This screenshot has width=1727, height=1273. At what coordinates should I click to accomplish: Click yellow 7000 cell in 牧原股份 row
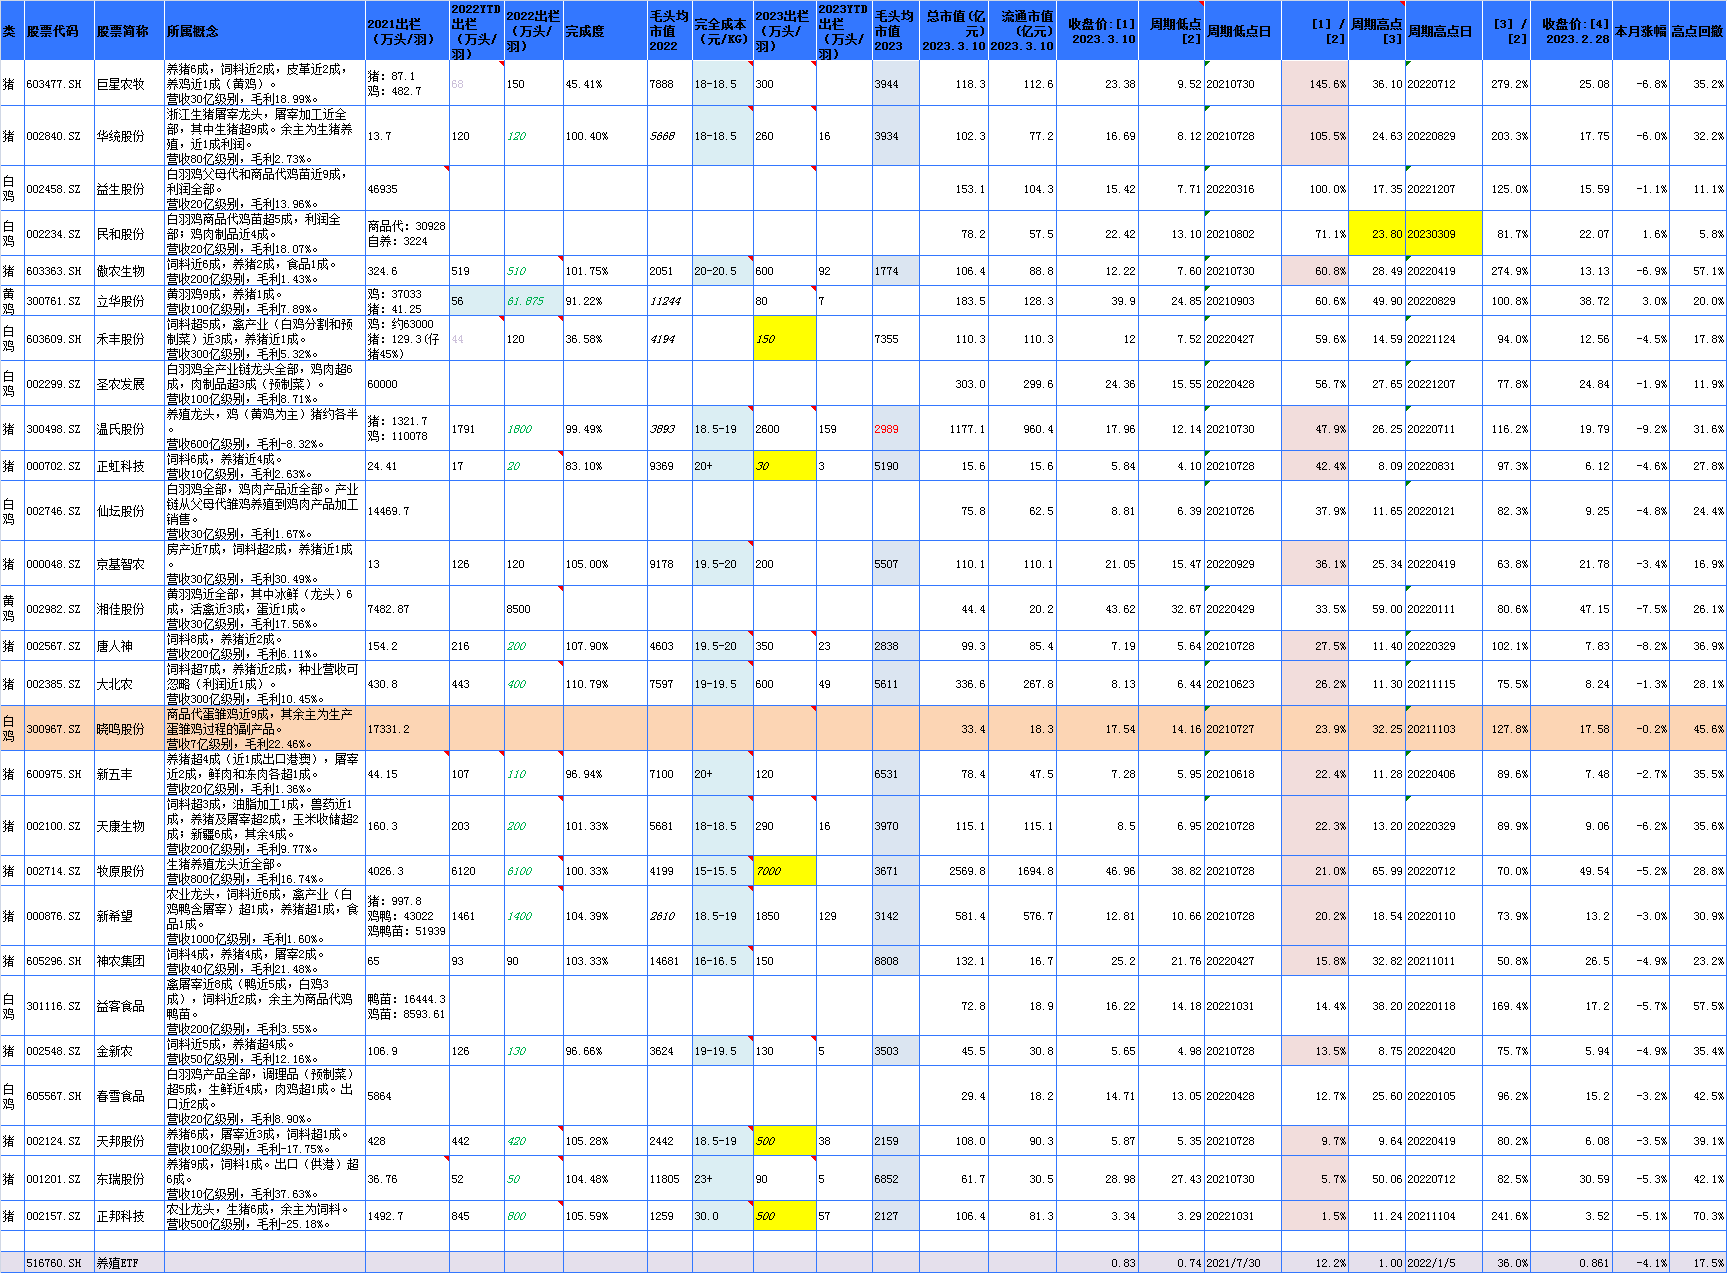[784, 871]
